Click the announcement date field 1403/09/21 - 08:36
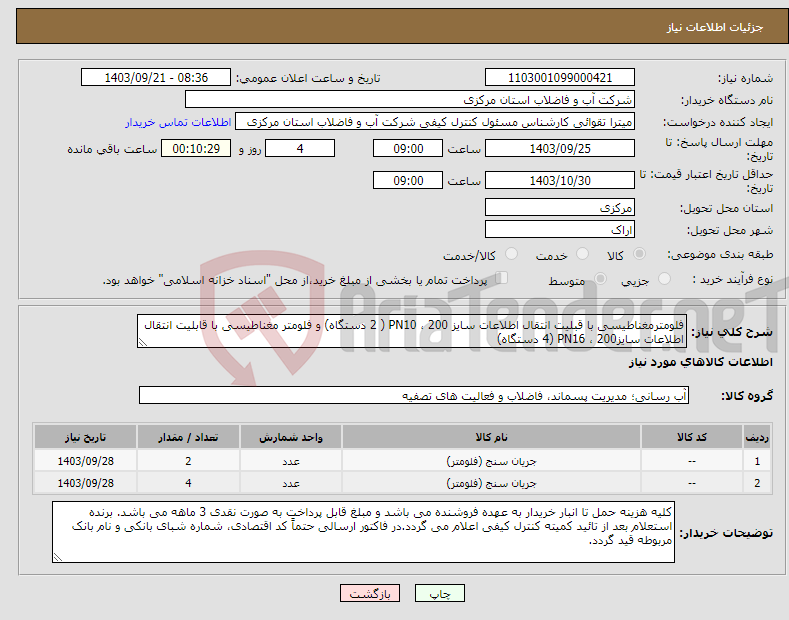Viewport: 789px width, 620px height. coord(156,78)
